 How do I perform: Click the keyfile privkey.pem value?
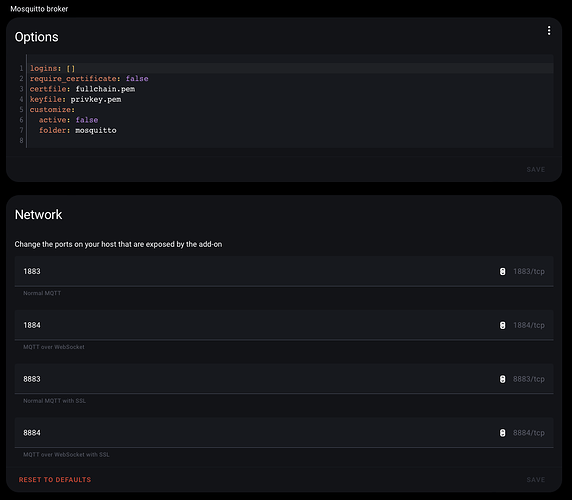pyautogui.click(x=96, y=99)
